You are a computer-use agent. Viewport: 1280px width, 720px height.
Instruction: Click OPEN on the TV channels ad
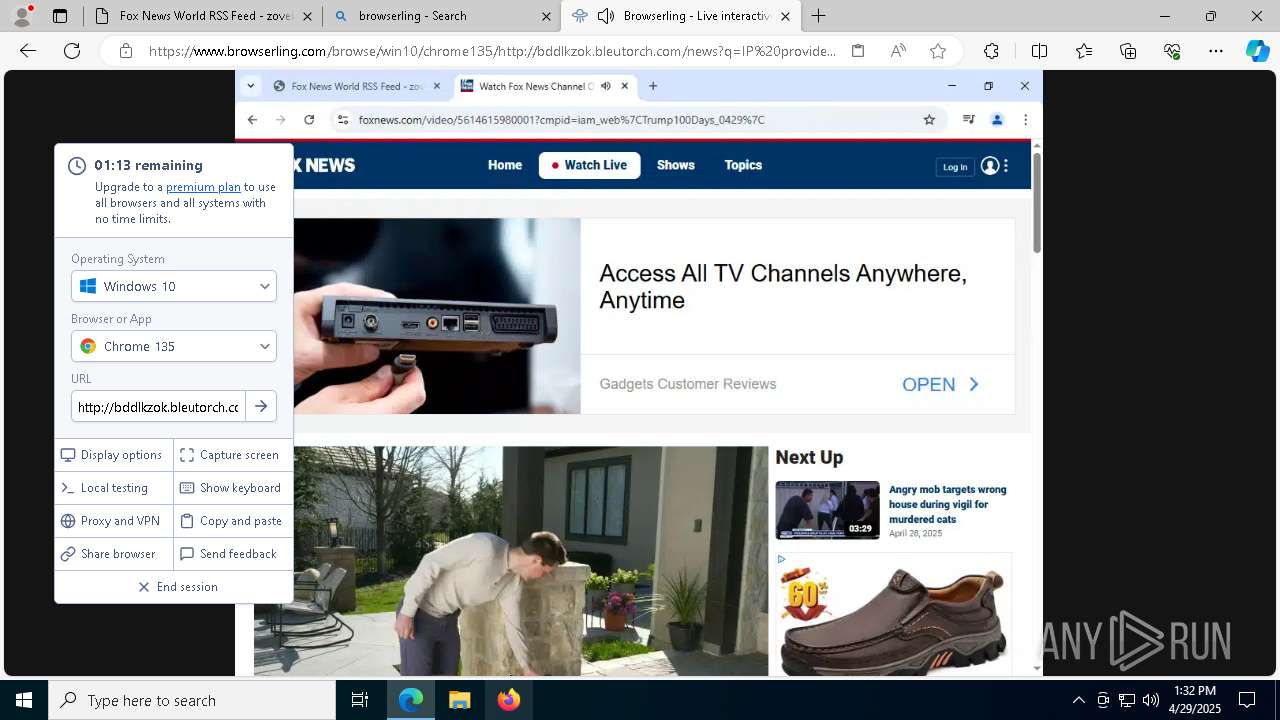coord(941,384)
